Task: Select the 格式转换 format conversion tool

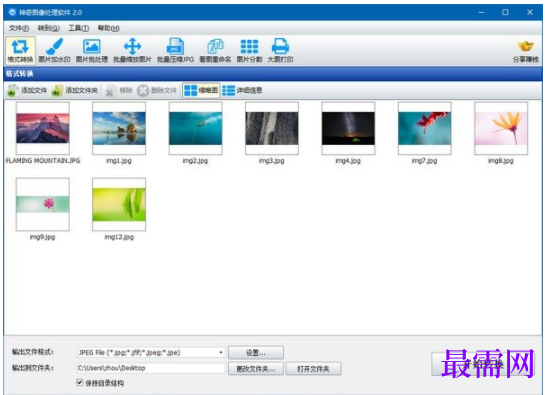Action: (20, 51)
